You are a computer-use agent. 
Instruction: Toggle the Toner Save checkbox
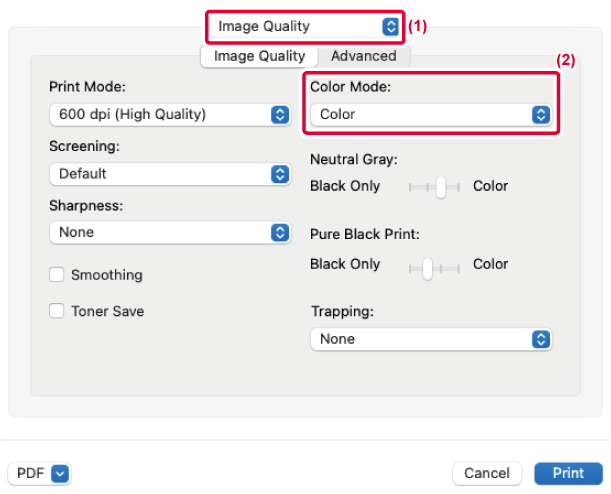(57, 311)
